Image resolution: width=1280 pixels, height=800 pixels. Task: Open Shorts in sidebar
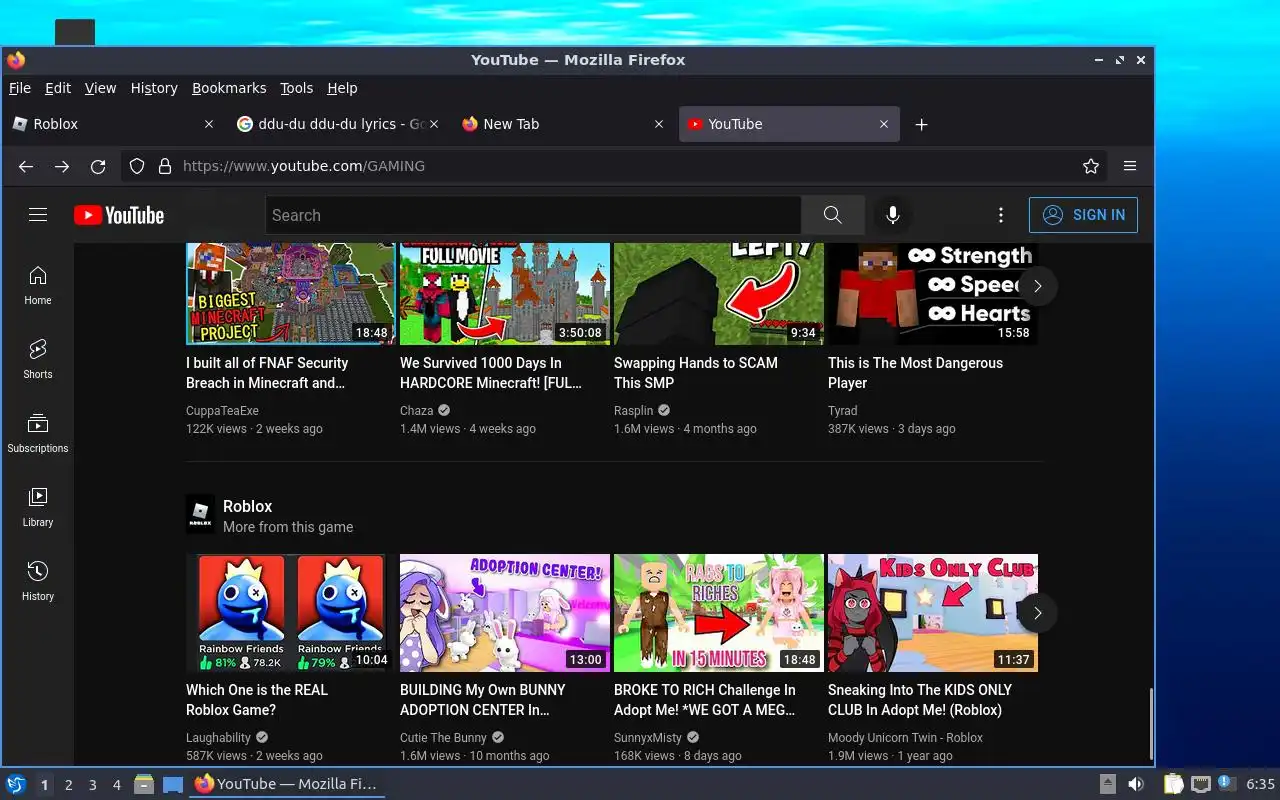(x=38, y=359)
